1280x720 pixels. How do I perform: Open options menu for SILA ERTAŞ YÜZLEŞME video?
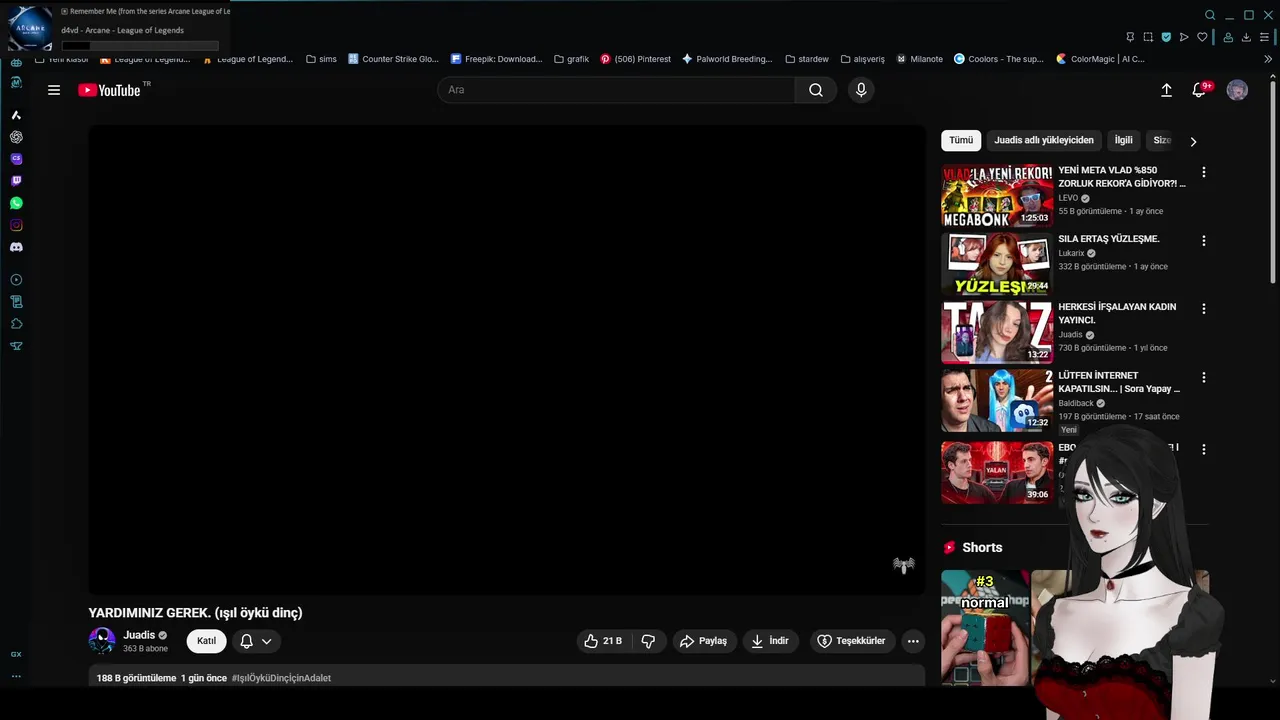pos(1204,241)
